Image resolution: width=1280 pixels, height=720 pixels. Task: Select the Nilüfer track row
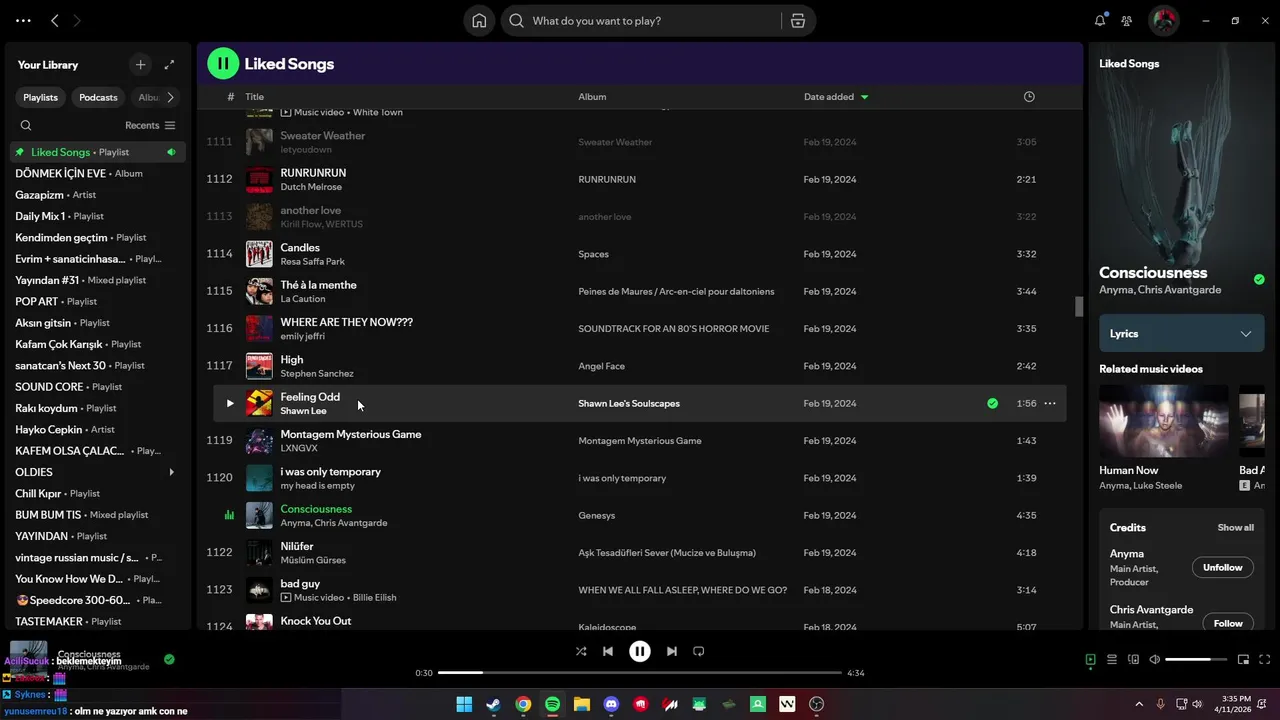tap(640, 553)
